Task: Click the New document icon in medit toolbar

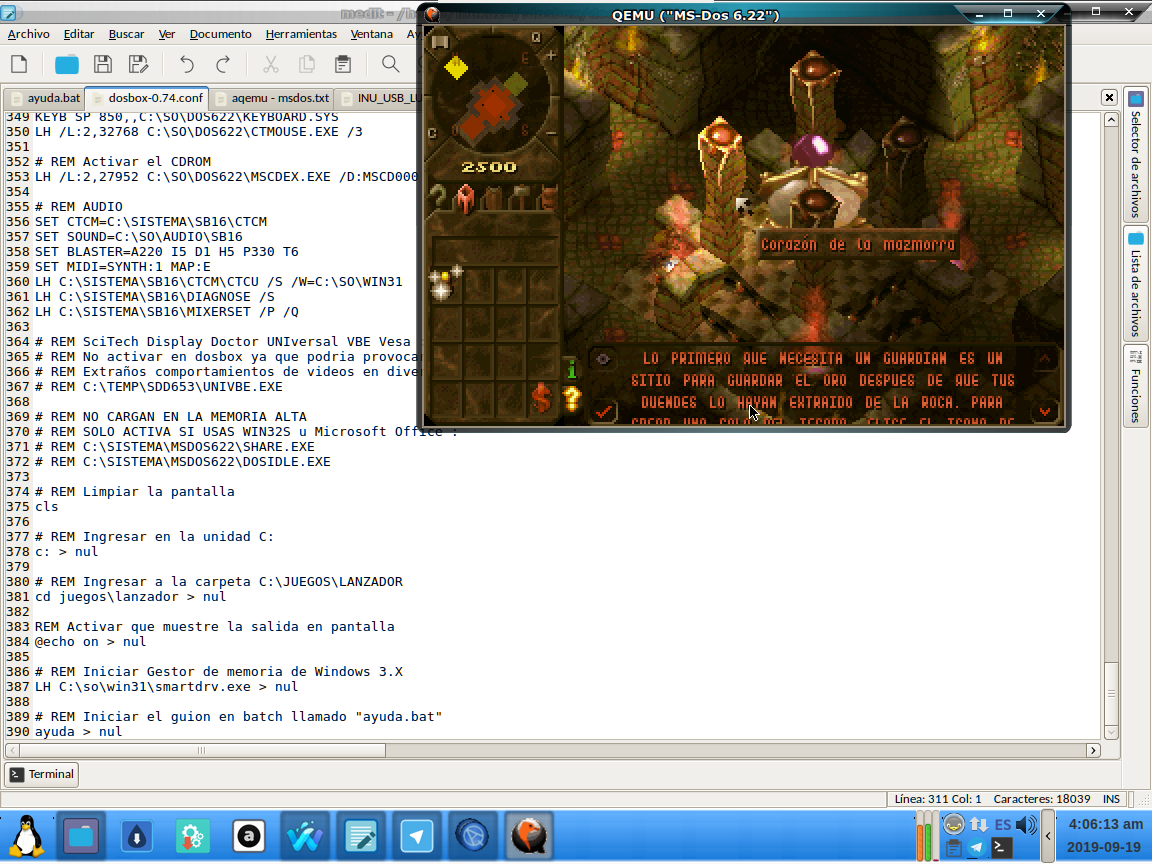Action: click(20, 65)
